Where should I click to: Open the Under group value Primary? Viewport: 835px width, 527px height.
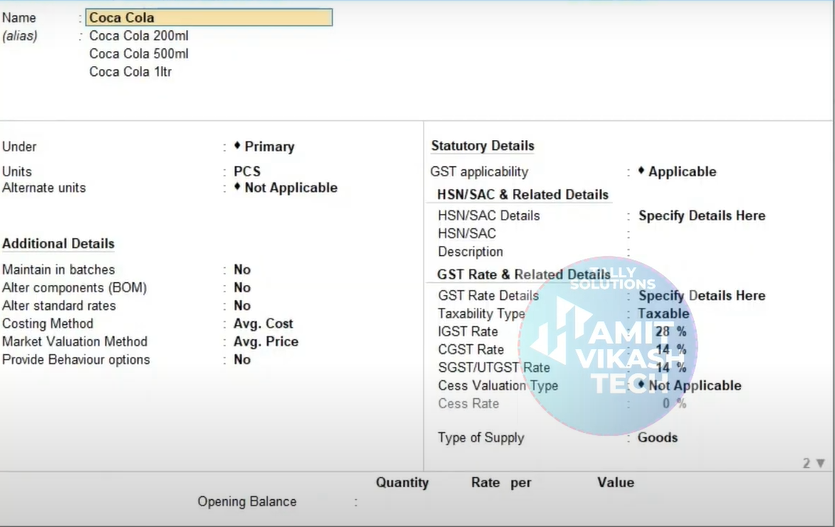[x=264, y=146]
